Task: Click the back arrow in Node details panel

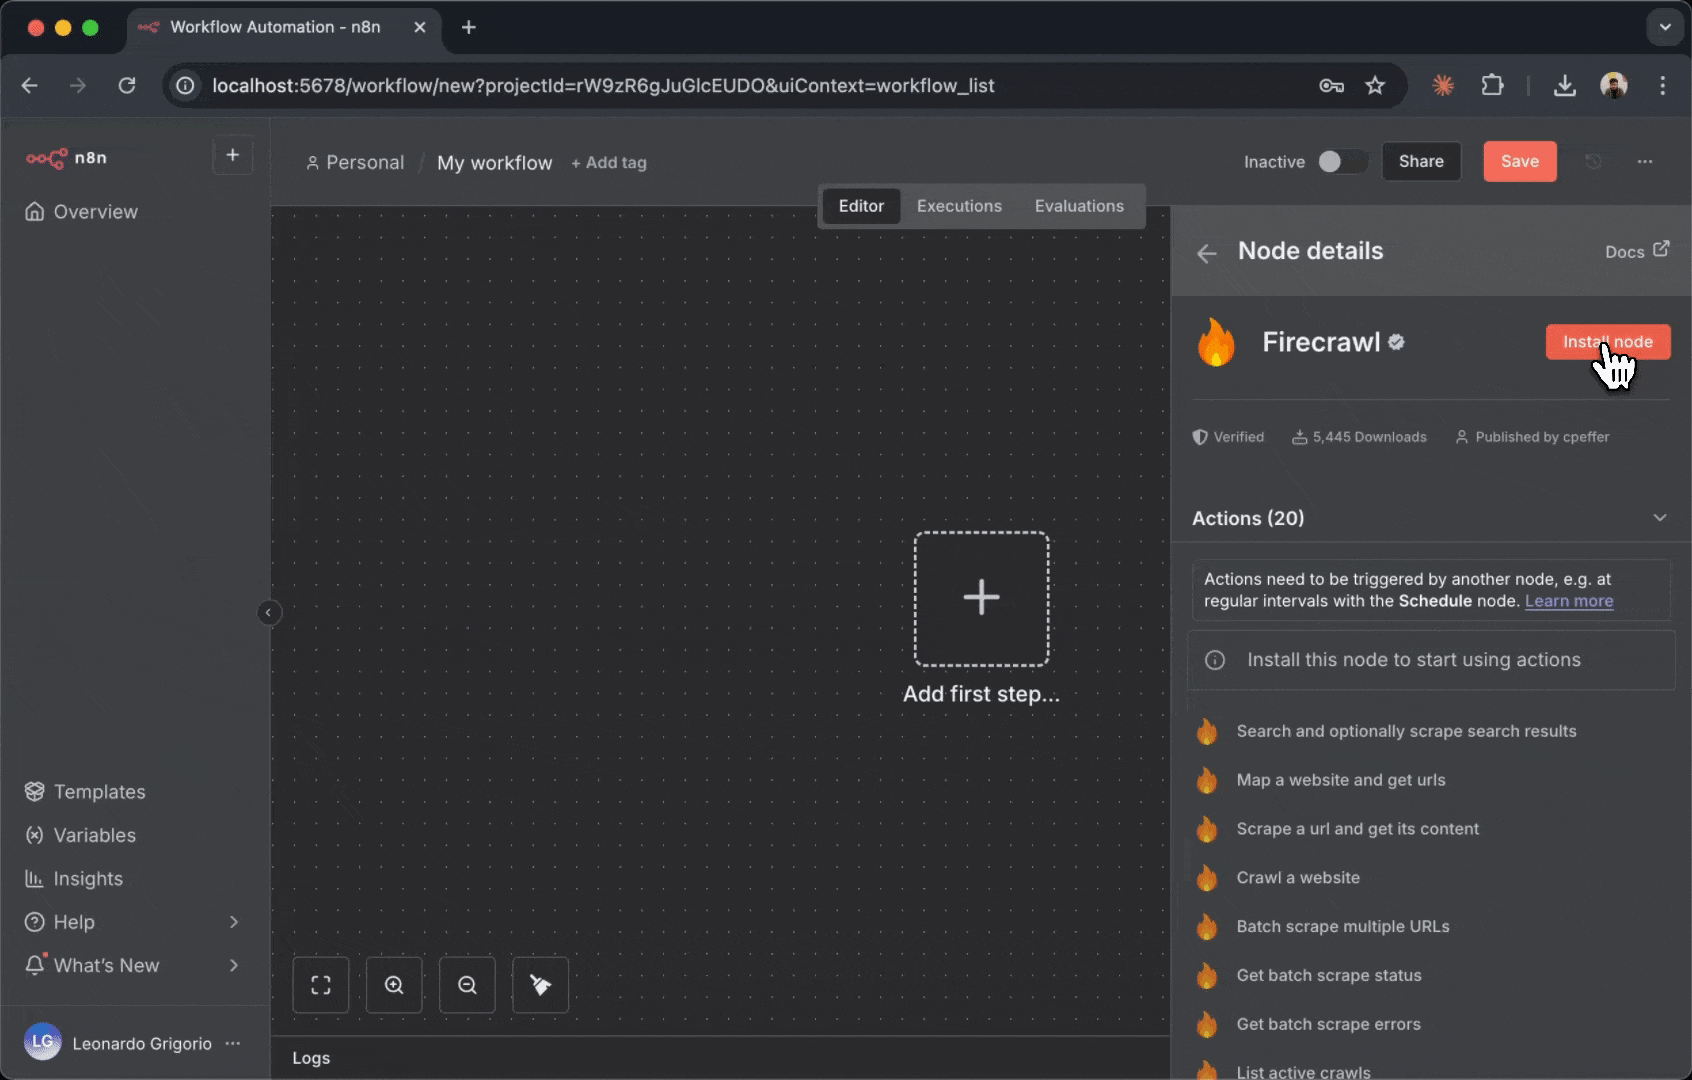Action: click(1207, 252)
